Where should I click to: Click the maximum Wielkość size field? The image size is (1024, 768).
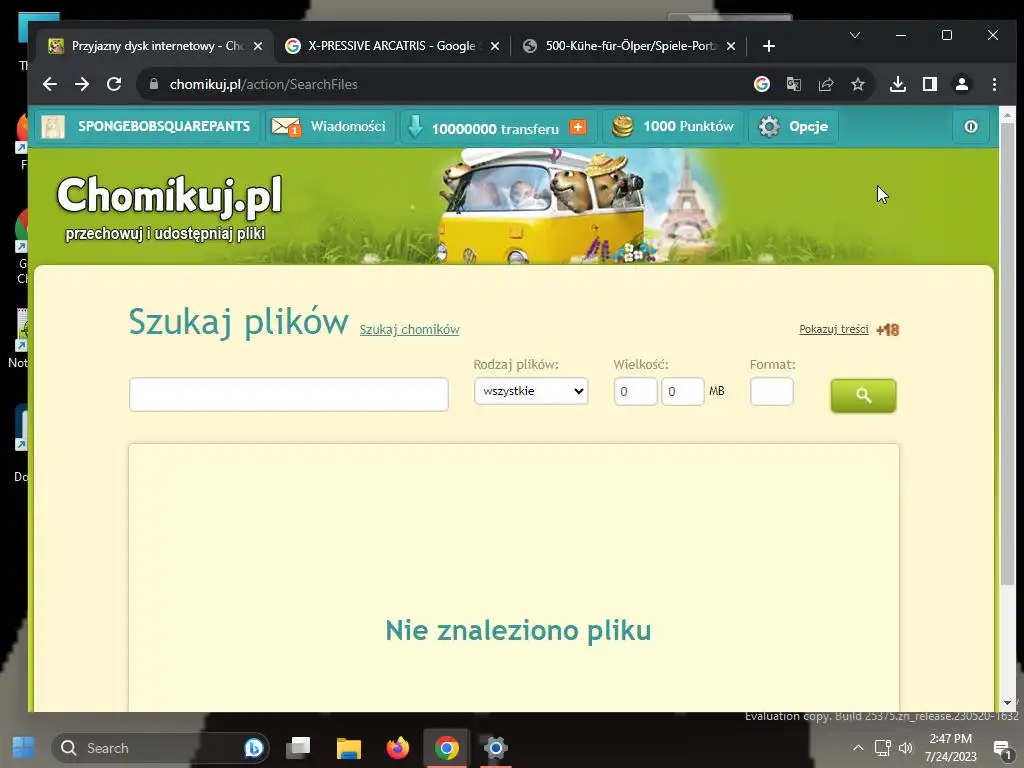tap(682, 391)
